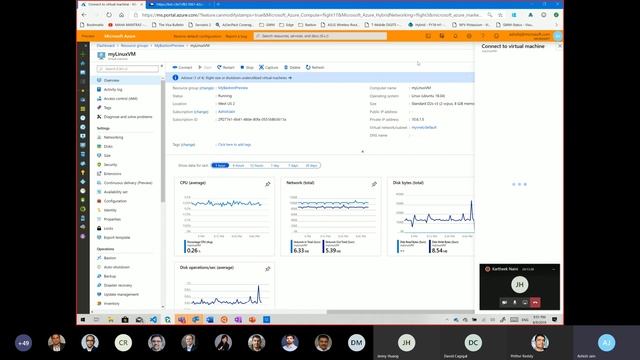Open Microsoft Store bag icon in taskbar
Screen dimensions: 640x360
pyautogui.click(x=125, y=320)
